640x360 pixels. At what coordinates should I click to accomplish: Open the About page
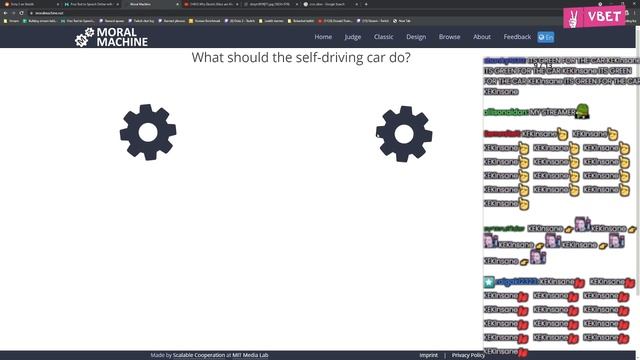tap(482, 37)
